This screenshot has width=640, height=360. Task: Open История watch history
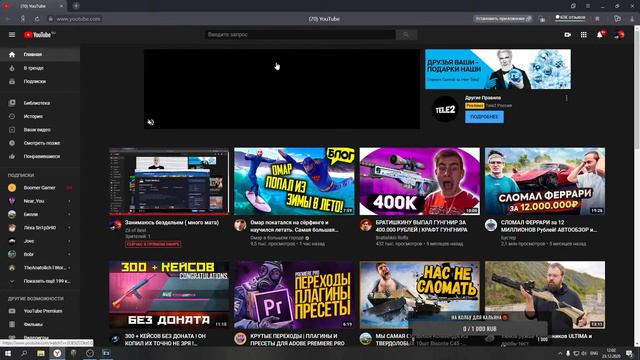pos(40,116)
